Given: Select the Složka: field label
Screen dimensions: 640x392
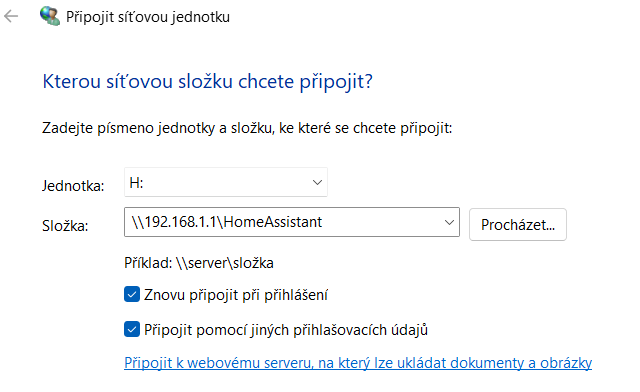Looking at the screenshot, I should click(65, 225).
